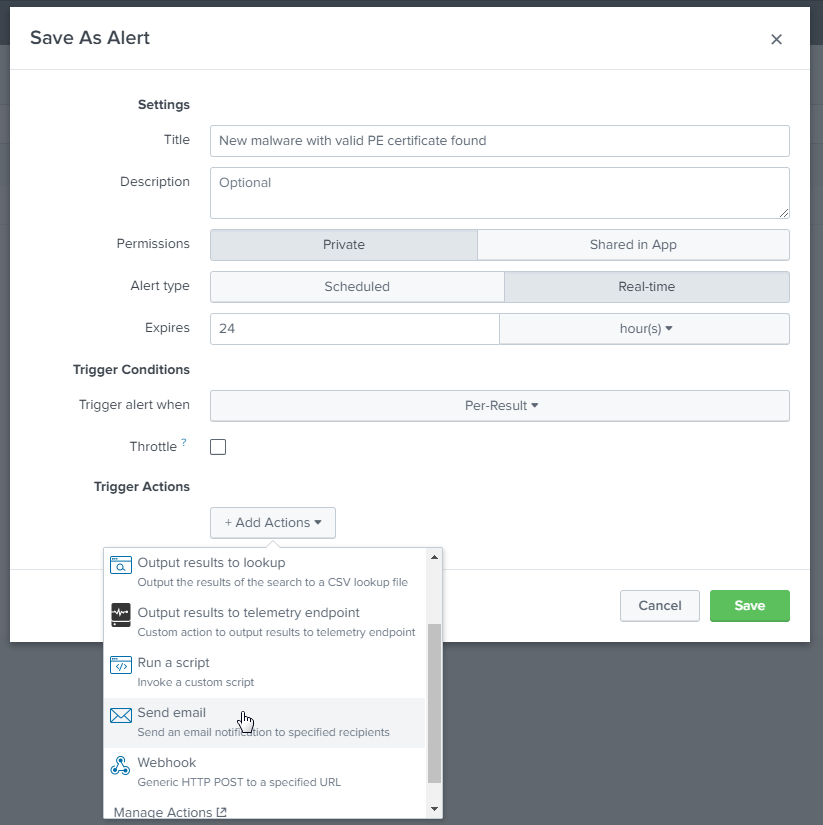Set permissions to Shared in App

tap(632, 244)
